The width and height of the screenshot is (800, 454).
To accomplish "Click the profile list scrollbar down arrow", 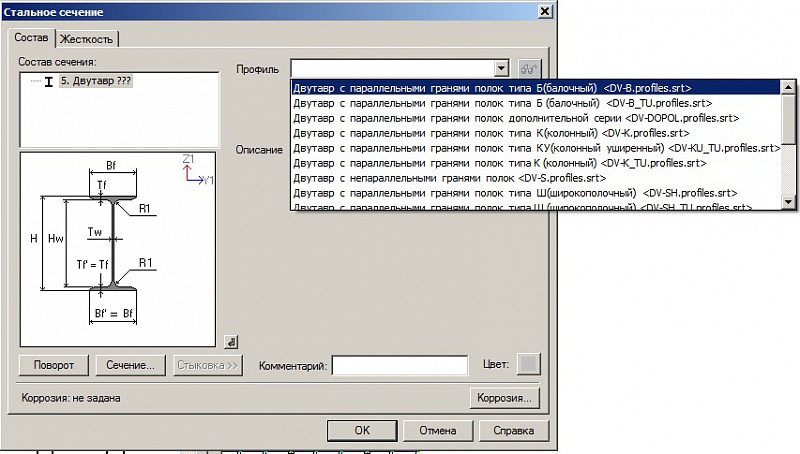I will click(x=789, y=201).
